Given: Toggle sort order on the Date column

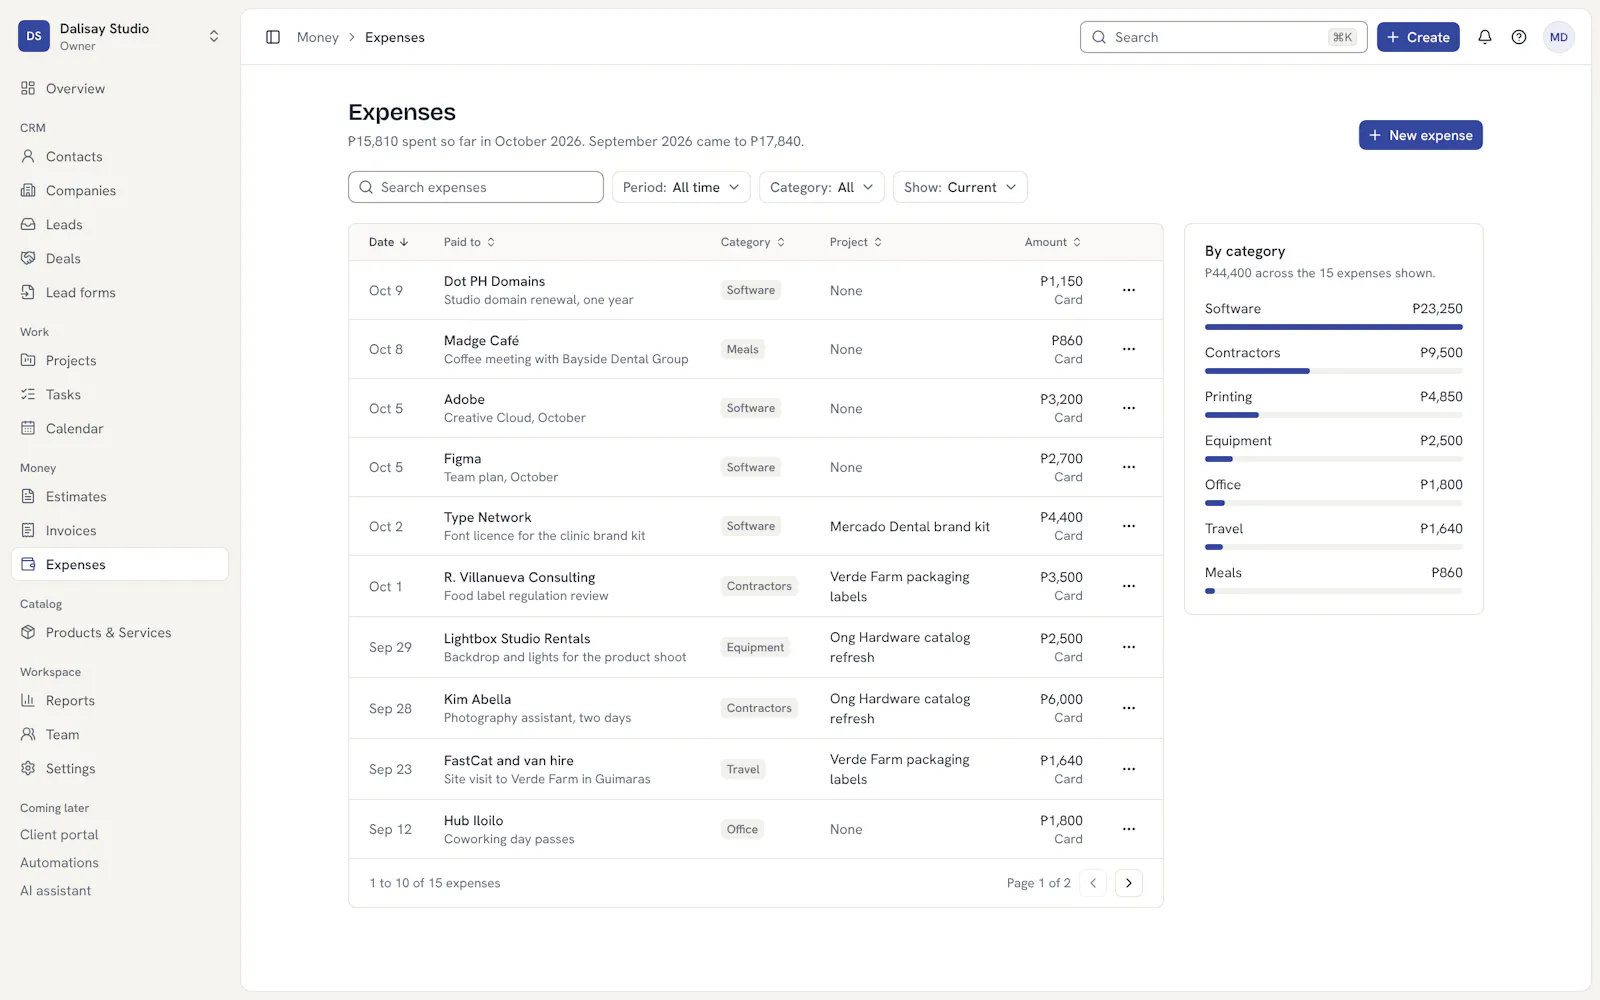Looking at the screenshot, I should pyautogui.click(x=389, y=242).
